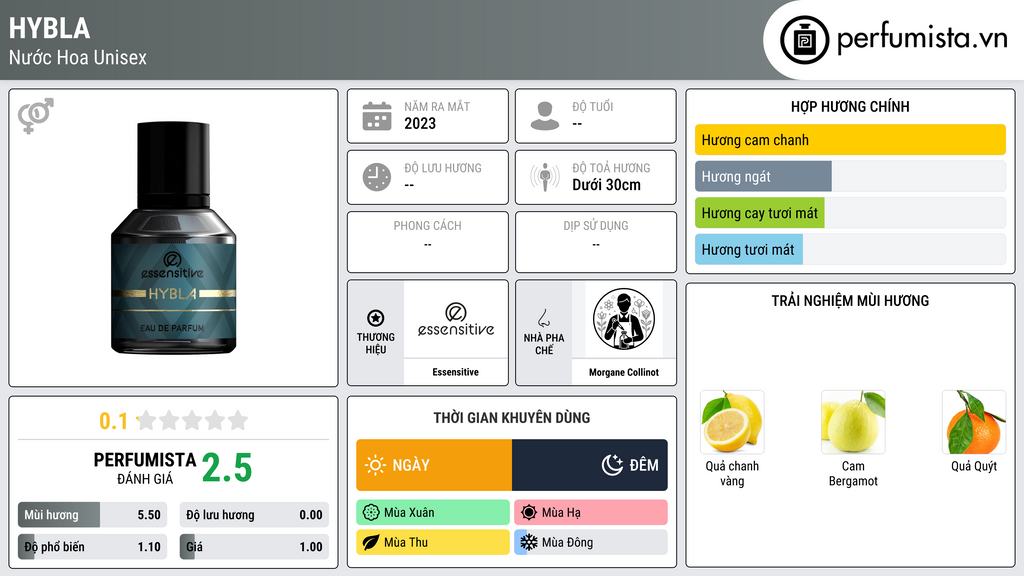
Task: Click the person icon beside Độ tuổi
Action: (x=545, y=116)
